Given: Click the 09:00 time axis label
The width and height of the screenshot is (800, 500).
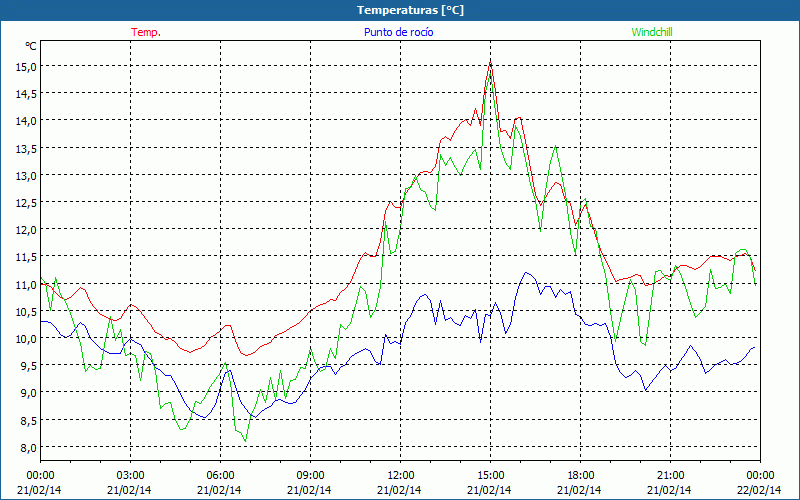Looking at the screenshot, I should pyautogui.click(x=310, y=476).
